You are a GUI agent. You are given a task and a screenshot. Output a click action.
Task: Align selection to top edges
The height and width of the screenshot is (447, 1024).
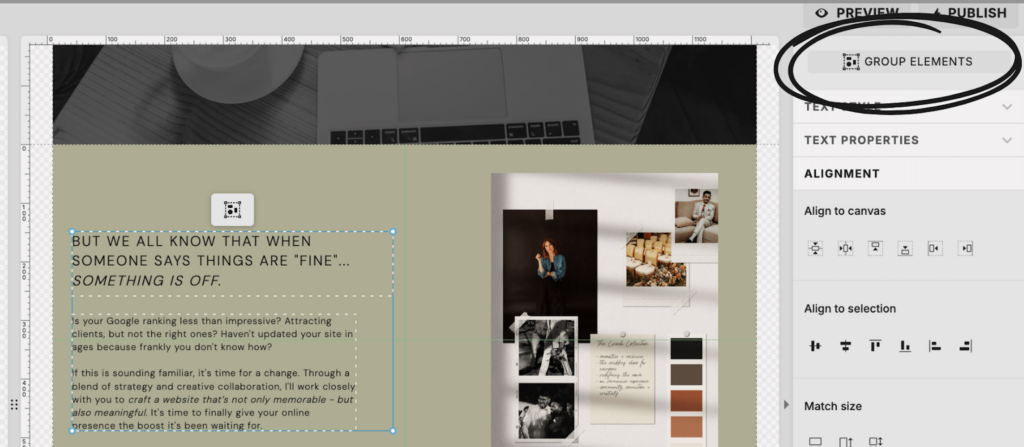tap(875, 346)
